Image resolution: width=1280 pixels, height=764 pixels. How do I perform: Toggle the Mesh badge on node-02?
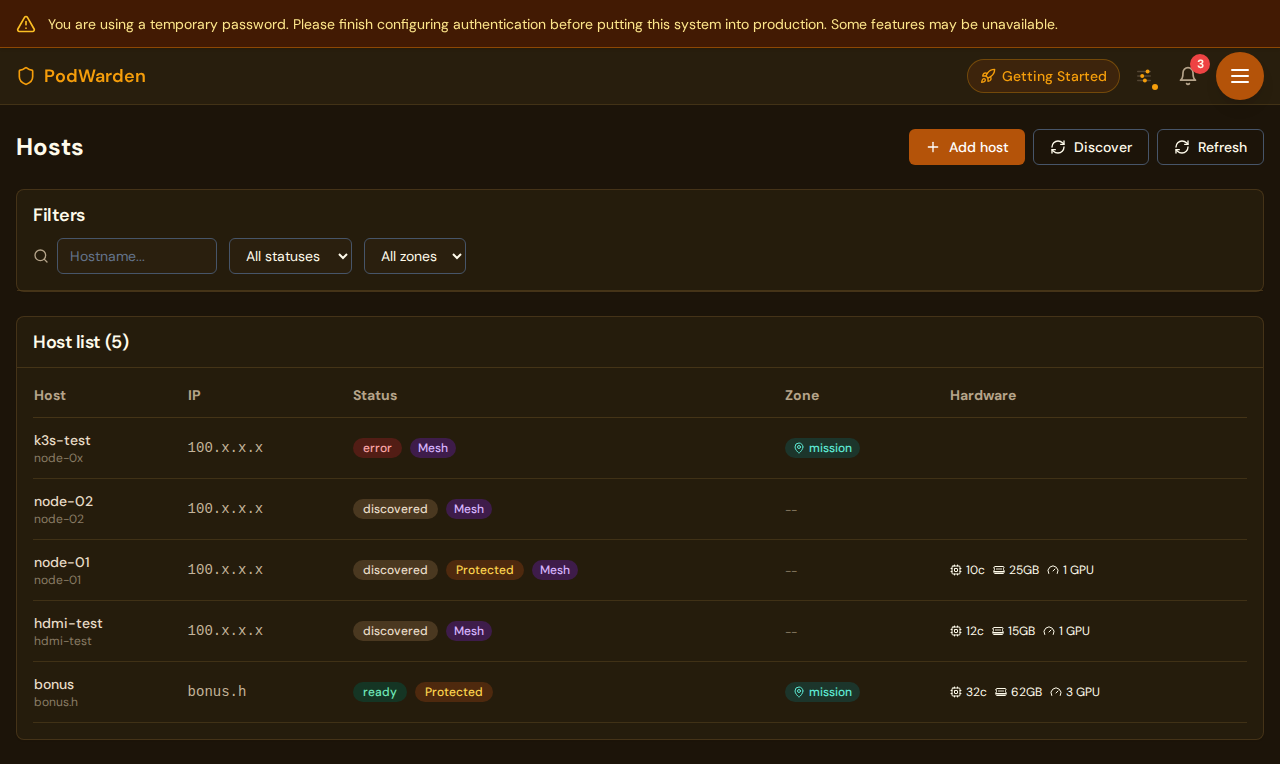pyautogui.click(x=468, y=508)
